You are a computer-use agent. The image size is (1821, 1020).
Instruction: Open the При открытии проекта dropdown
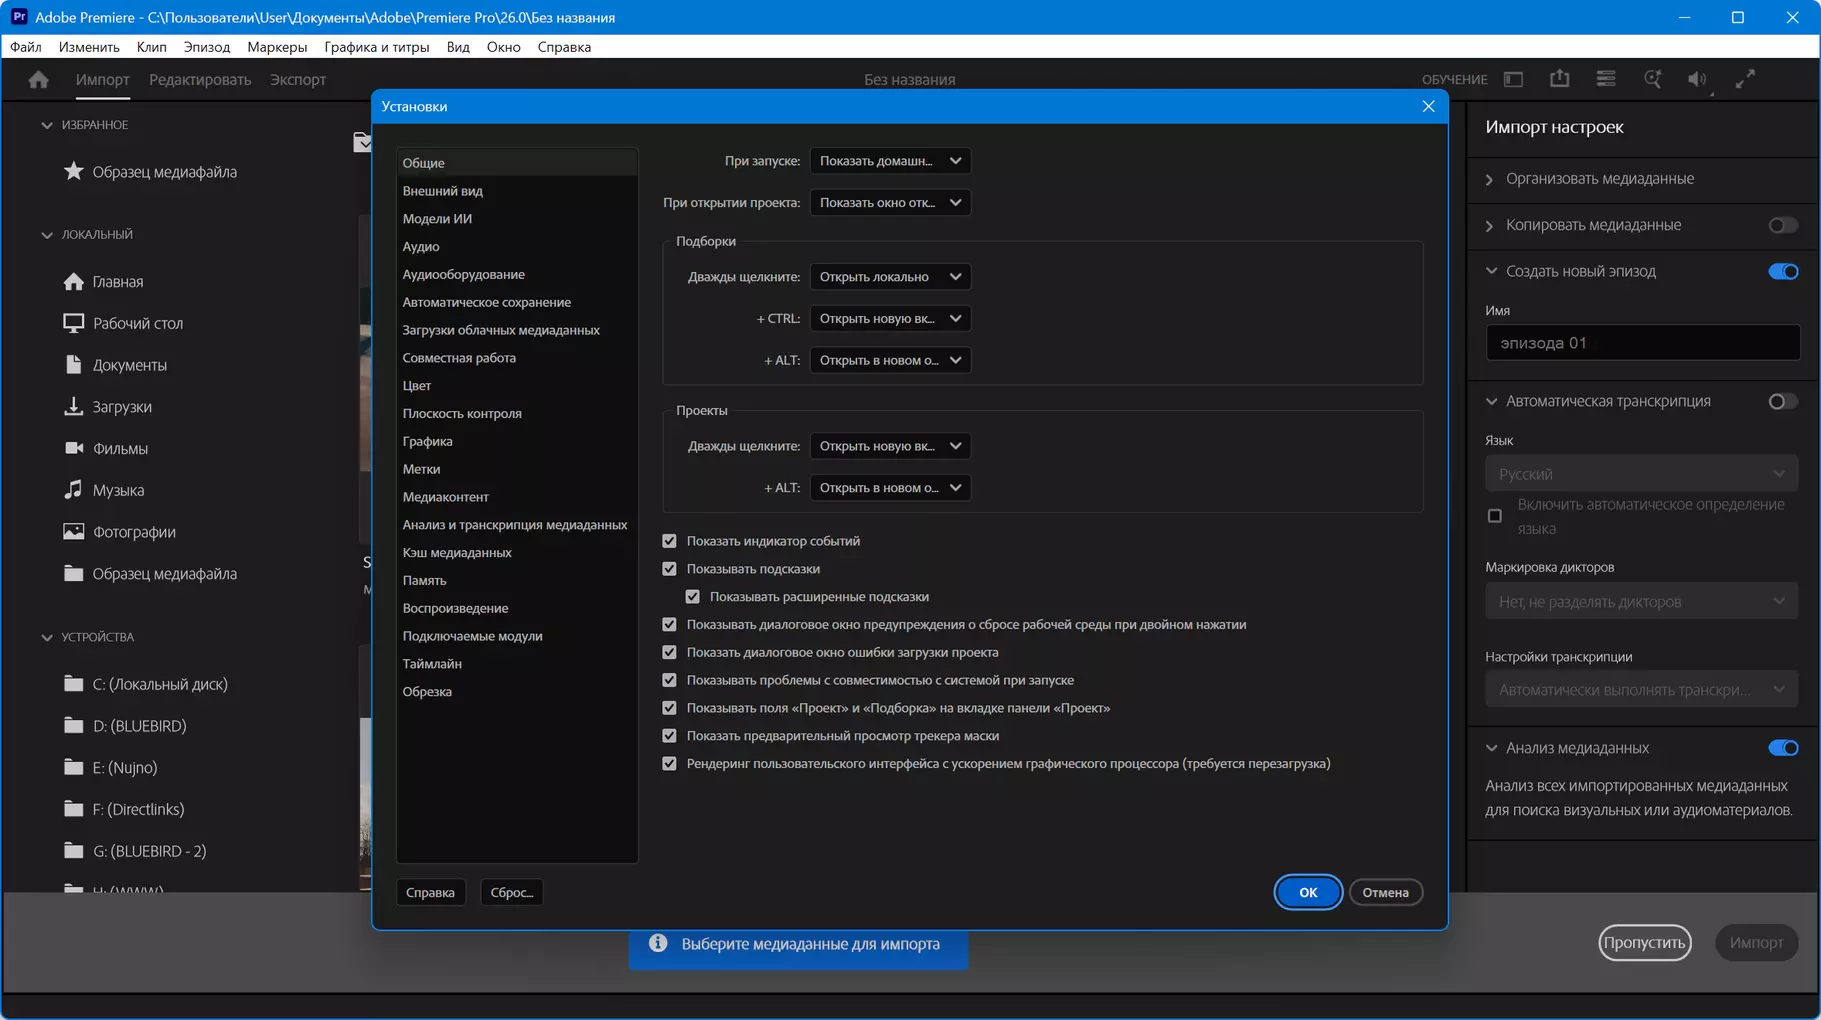[x=890, y=202]
